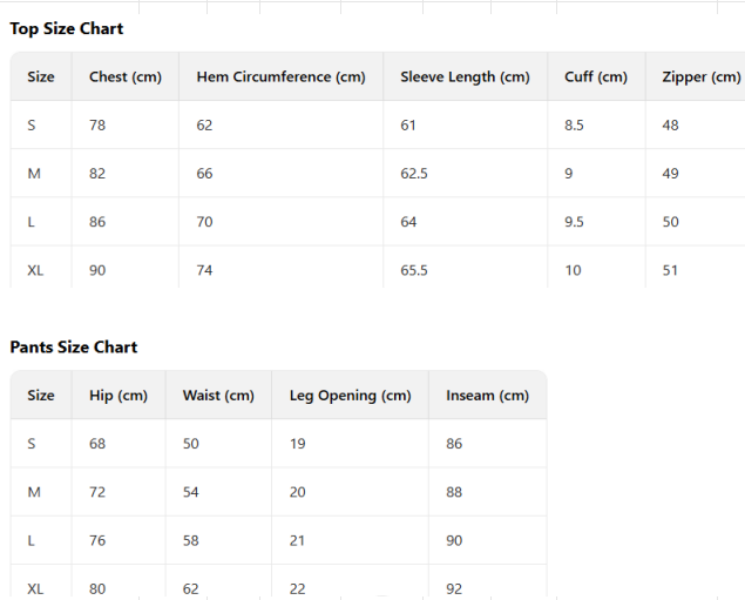Viewport: 745px width, 600px height.
Task: Select the inseam value 88
Action: click(x=454, y=492)
